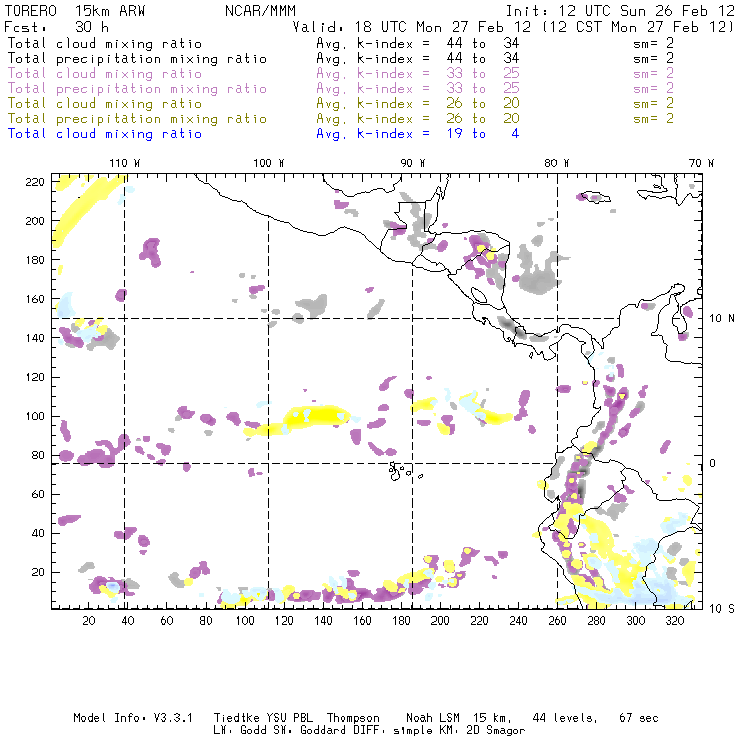Select the blue "Total cloud mixing ratio" legend entry
Screen dimensions: 740x740
104,134
